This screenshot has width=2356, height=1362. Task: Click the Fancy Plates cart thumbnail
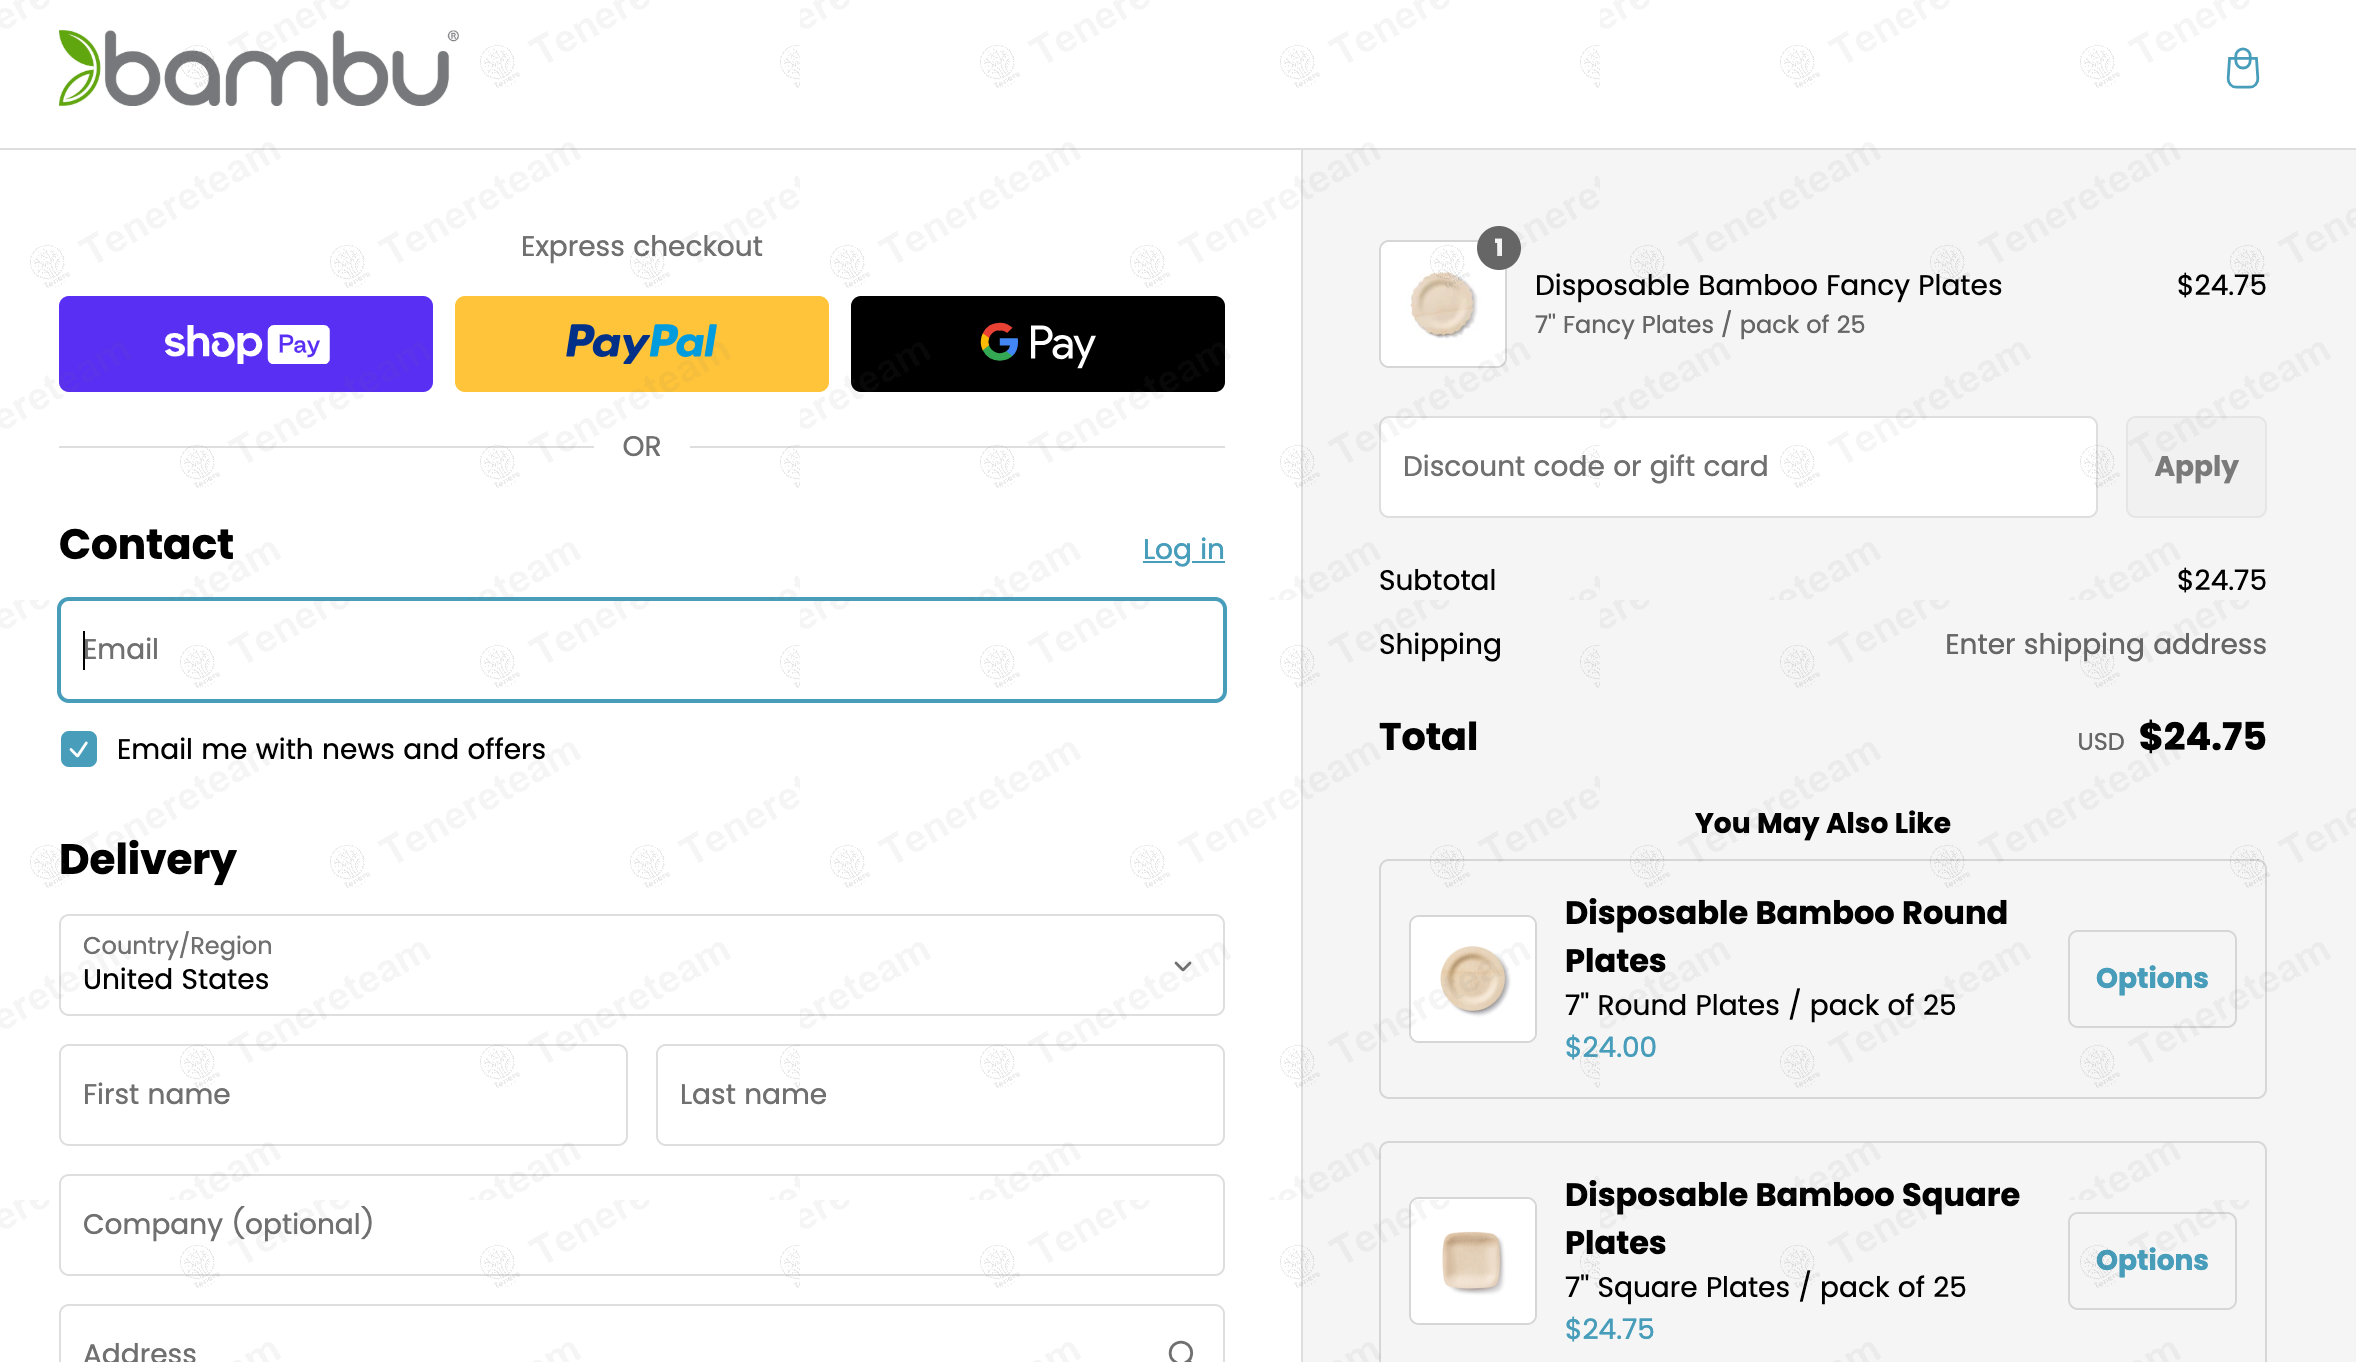[1443, 304]
